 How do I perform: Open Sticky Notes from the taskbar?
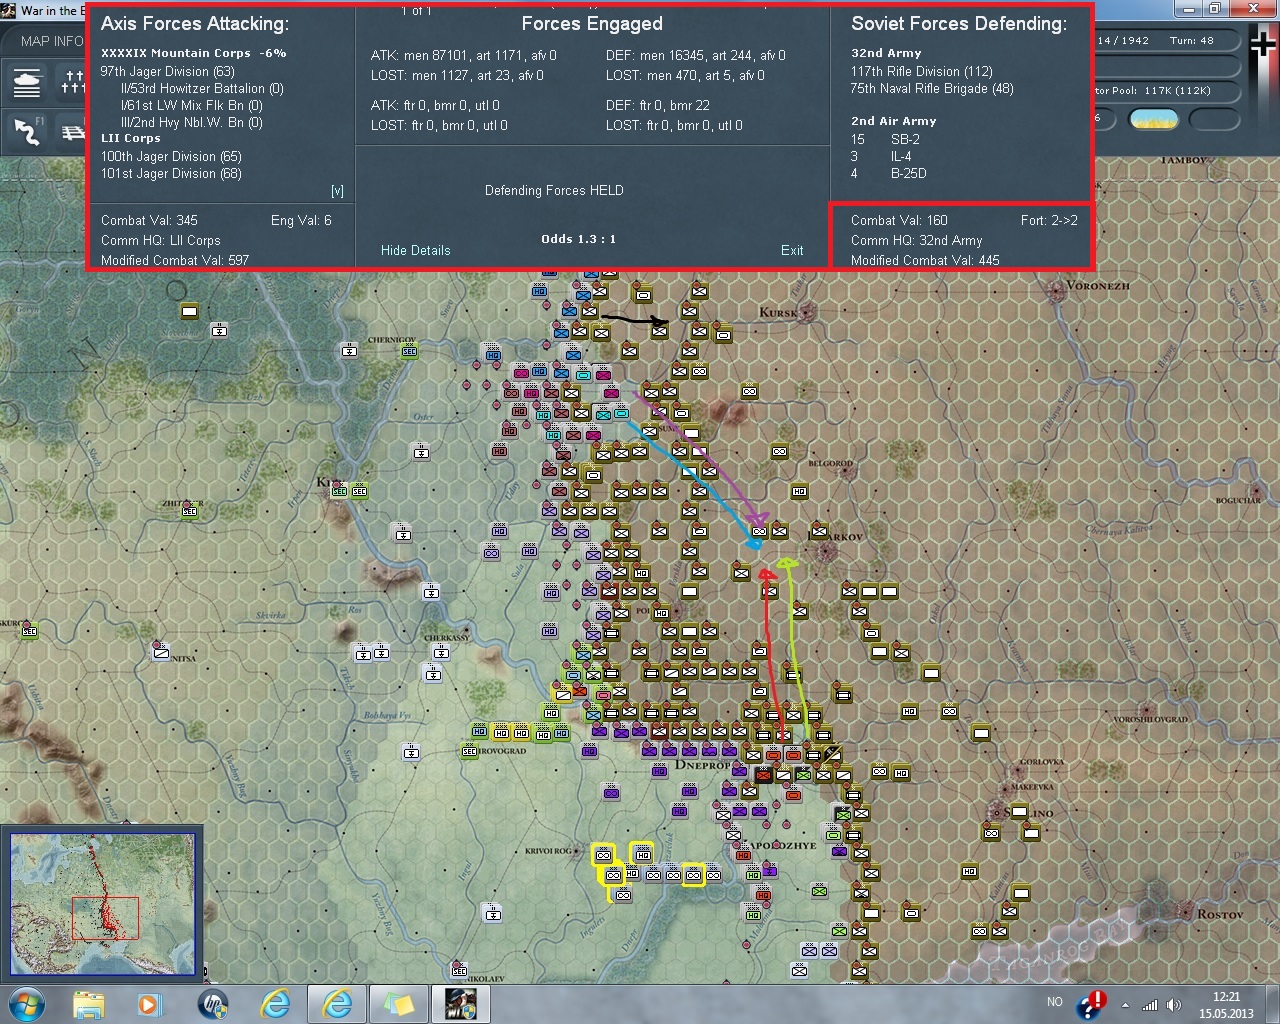[398, 1004]
